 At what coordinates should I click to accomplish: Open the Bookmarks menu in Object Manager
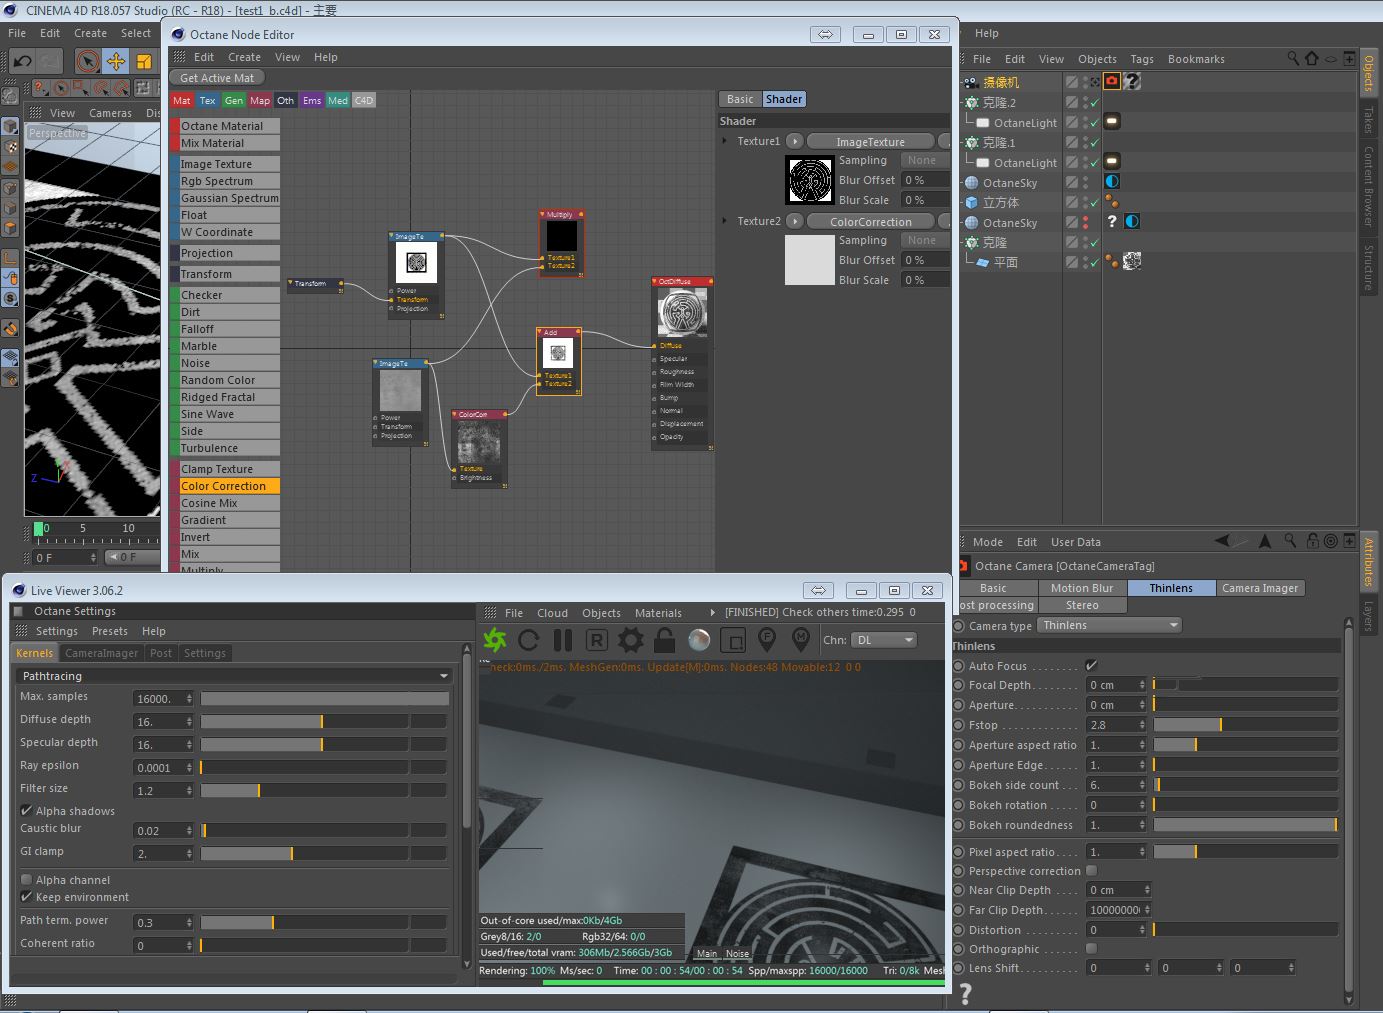click(1196, 59)
